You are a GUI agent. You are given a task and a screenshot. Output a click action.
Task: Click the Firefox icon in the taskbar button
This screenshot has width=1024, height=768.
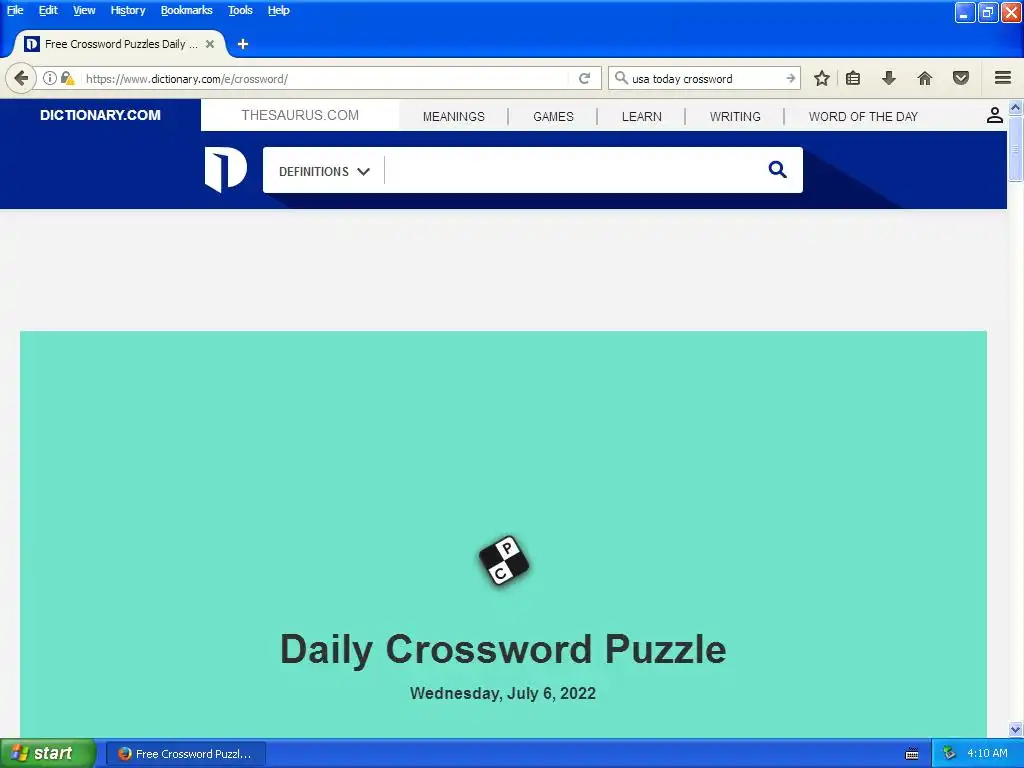(124, 754)
